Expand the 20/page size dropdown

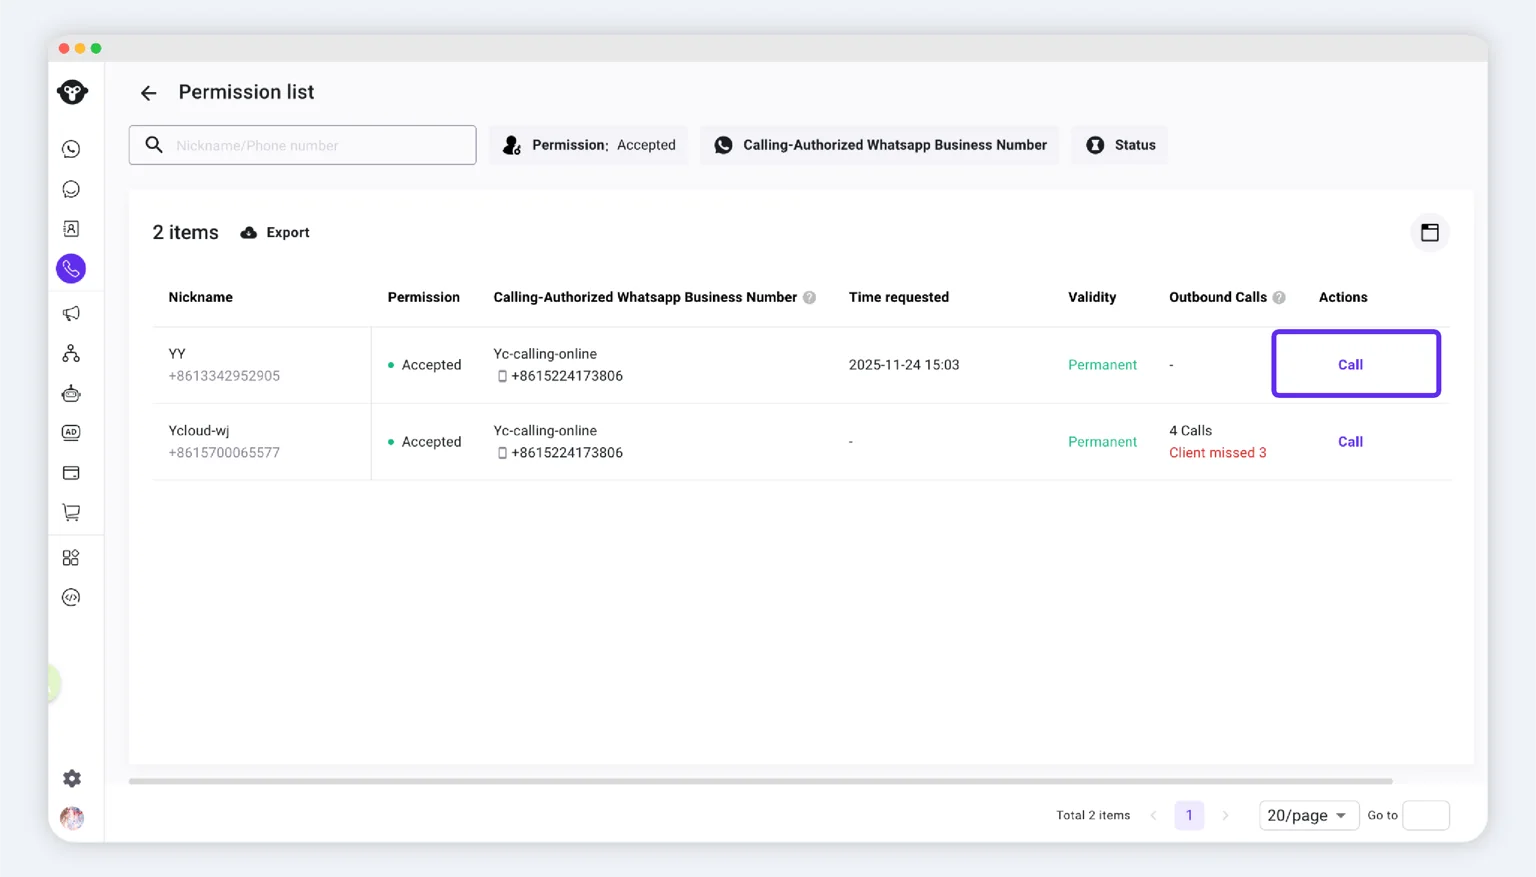1308,816
